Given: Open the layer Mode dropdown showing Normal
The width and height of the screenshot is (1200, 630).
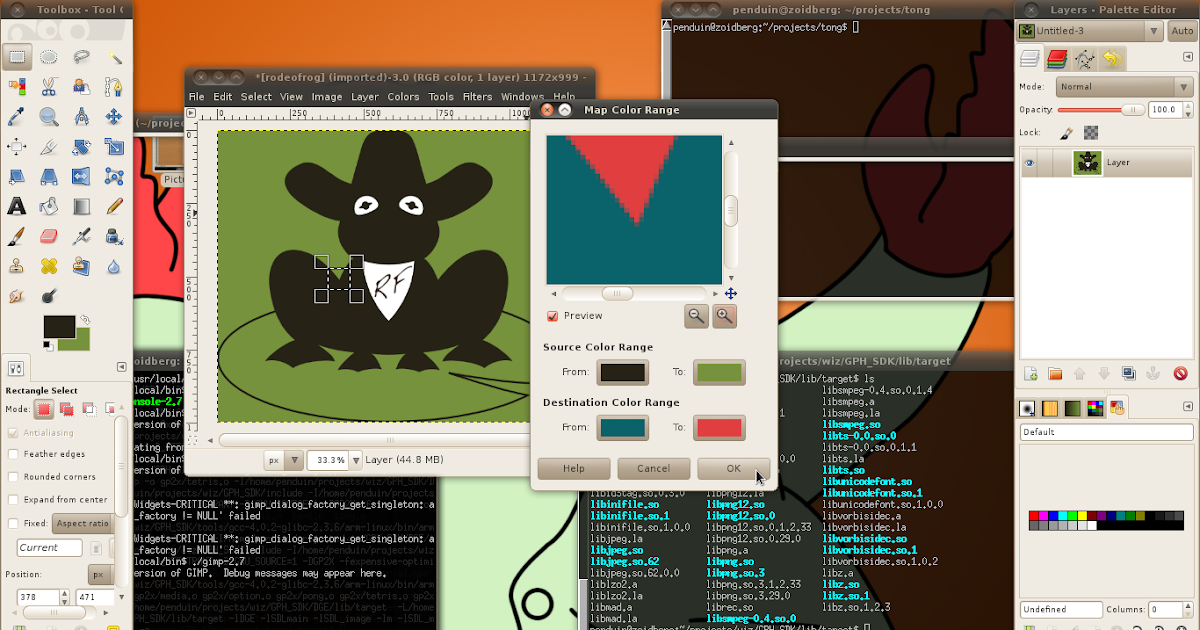Looking at the screenshot, I should (x=1124, y=86).
